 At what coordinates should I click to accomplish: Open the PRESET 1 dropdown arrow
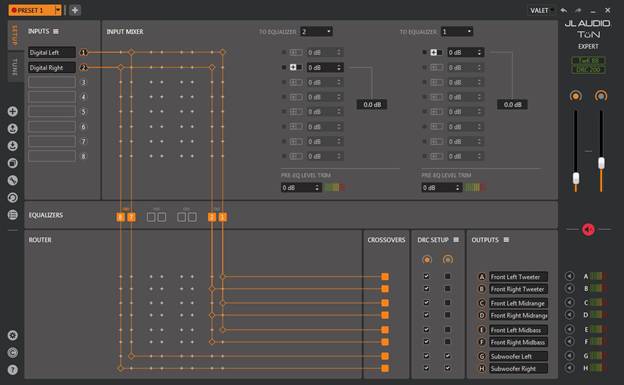coord(58,10)
